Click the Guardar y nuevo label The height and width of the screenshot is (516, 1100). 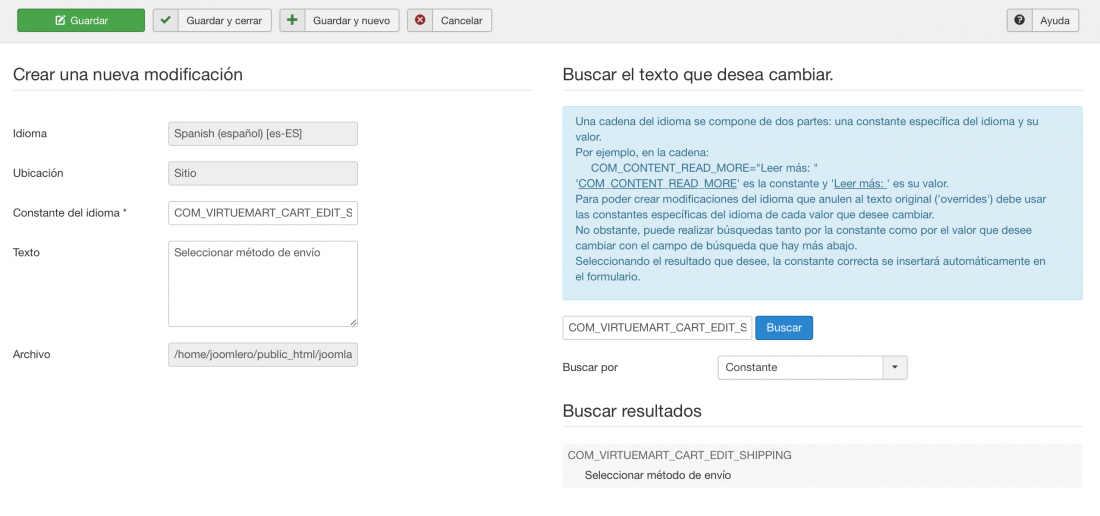[x=351, y=20]
